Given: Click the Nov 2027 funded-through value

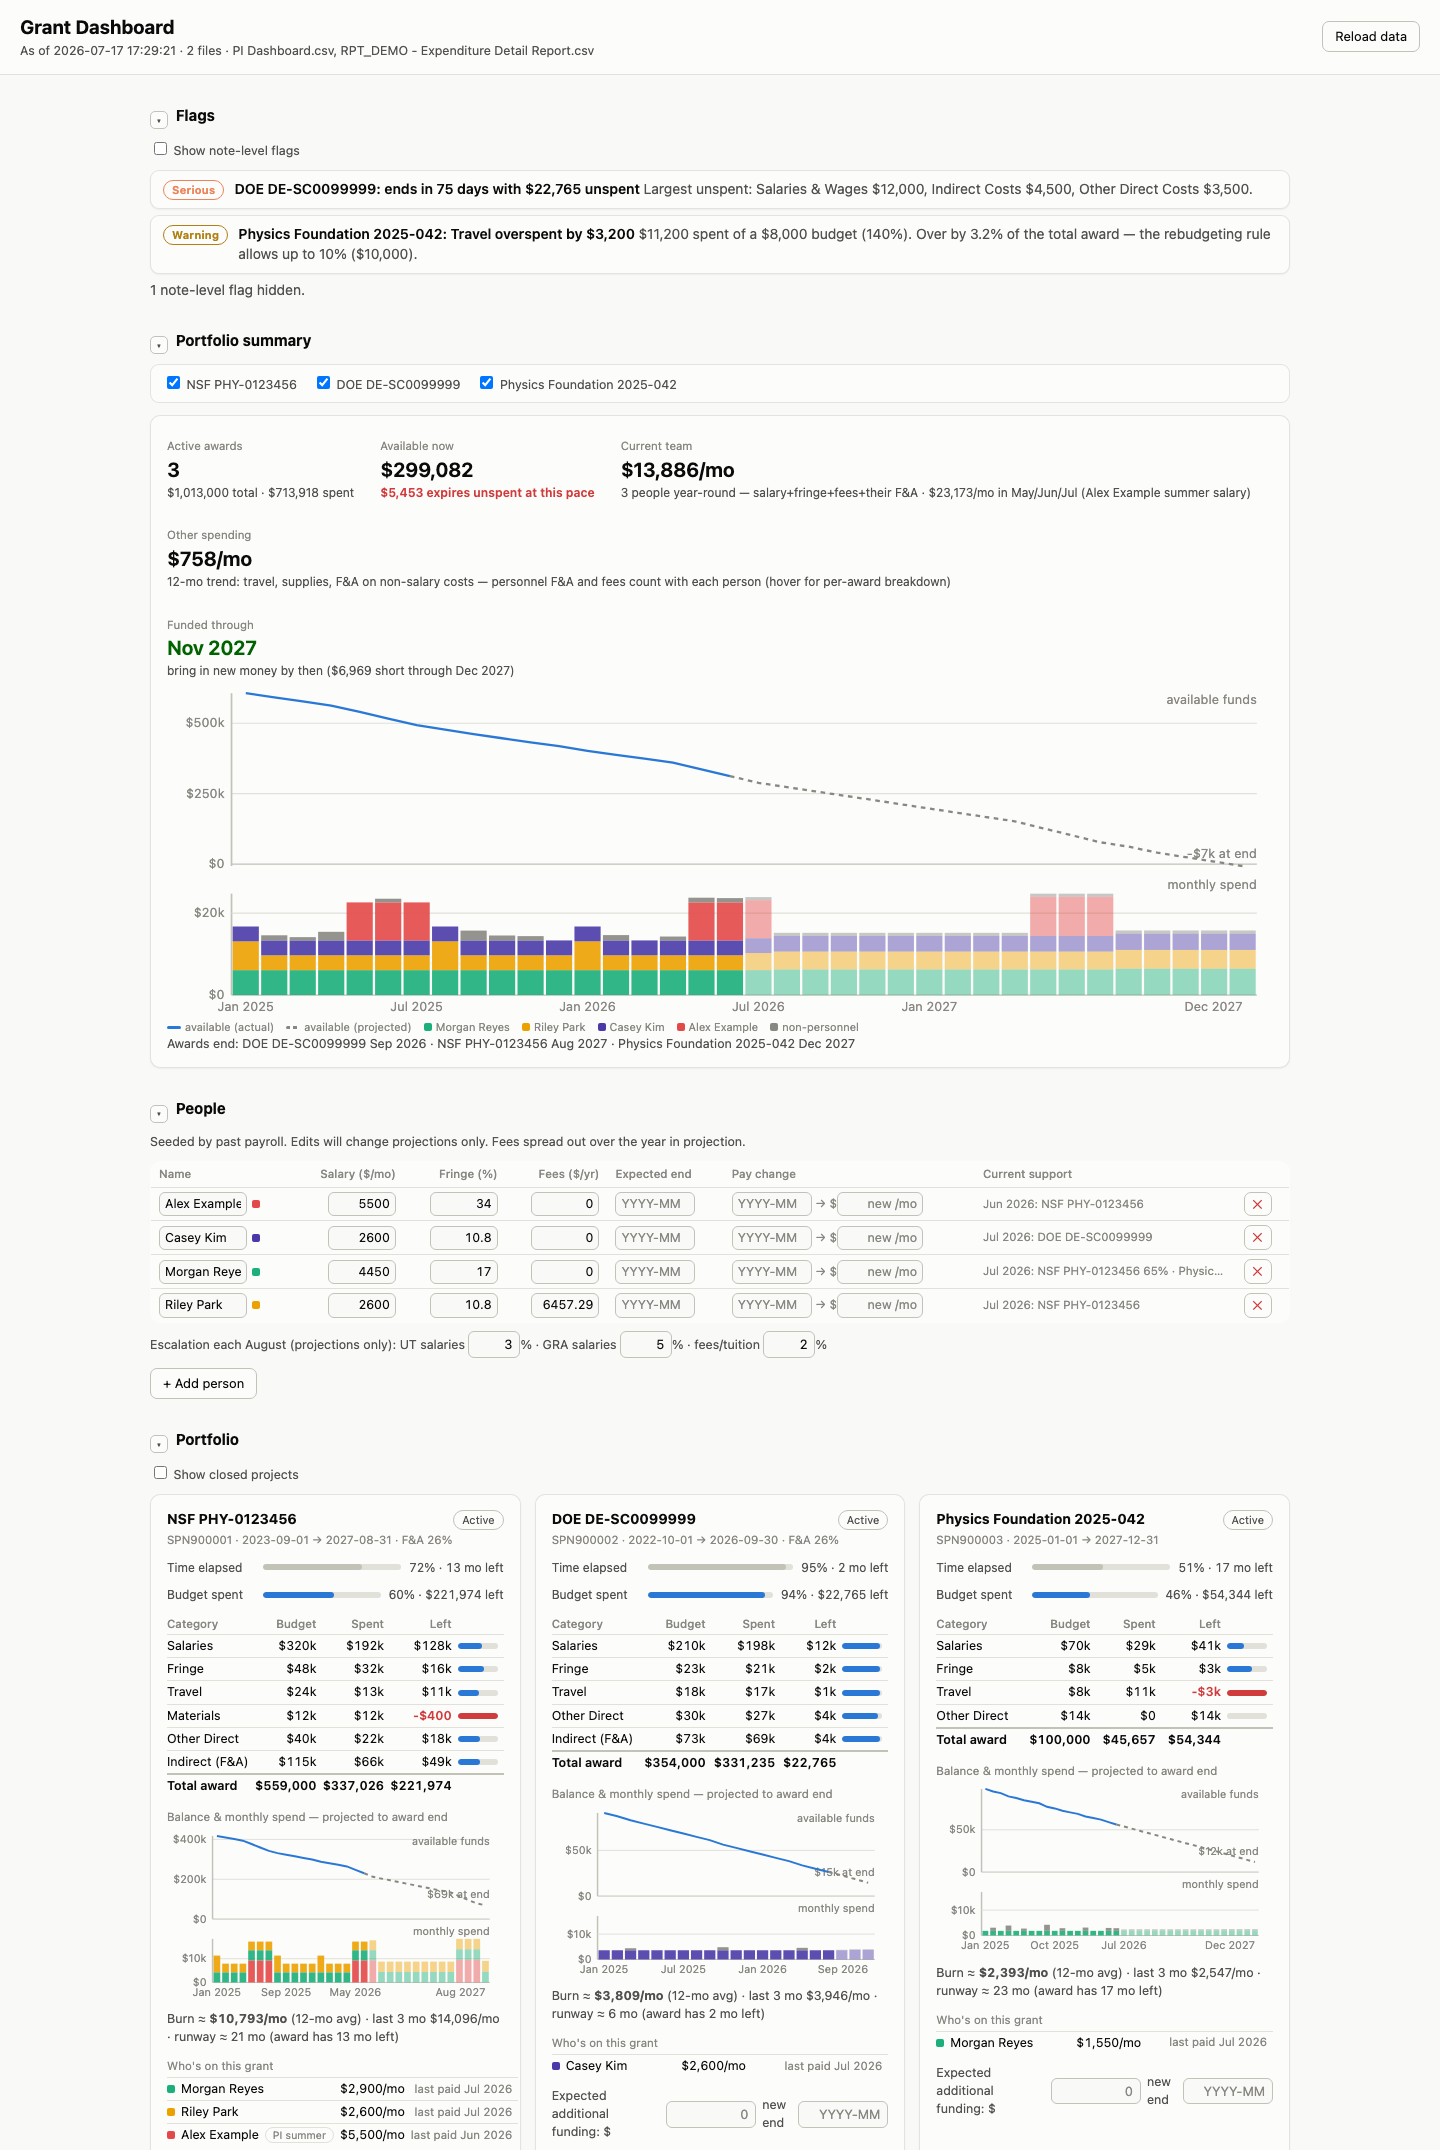Looking at the screenshot, I should [212, 648].
